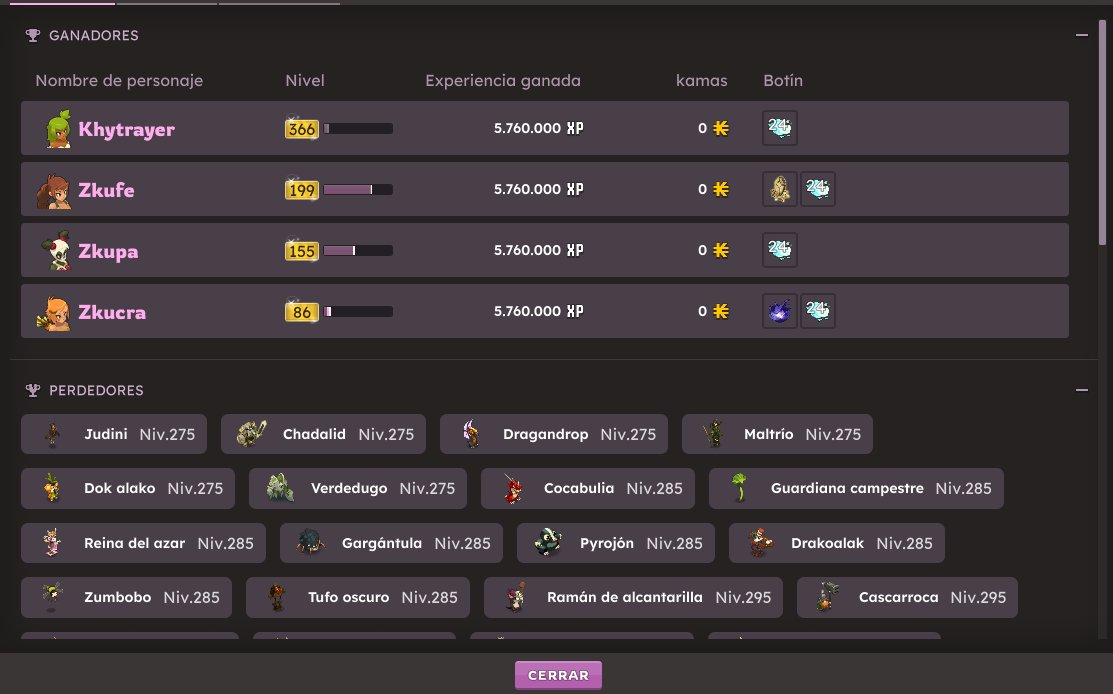Click the Judini monster icon
Image resolution: width=1113 pixels, height=694 pixels.
tap(53, 434)
